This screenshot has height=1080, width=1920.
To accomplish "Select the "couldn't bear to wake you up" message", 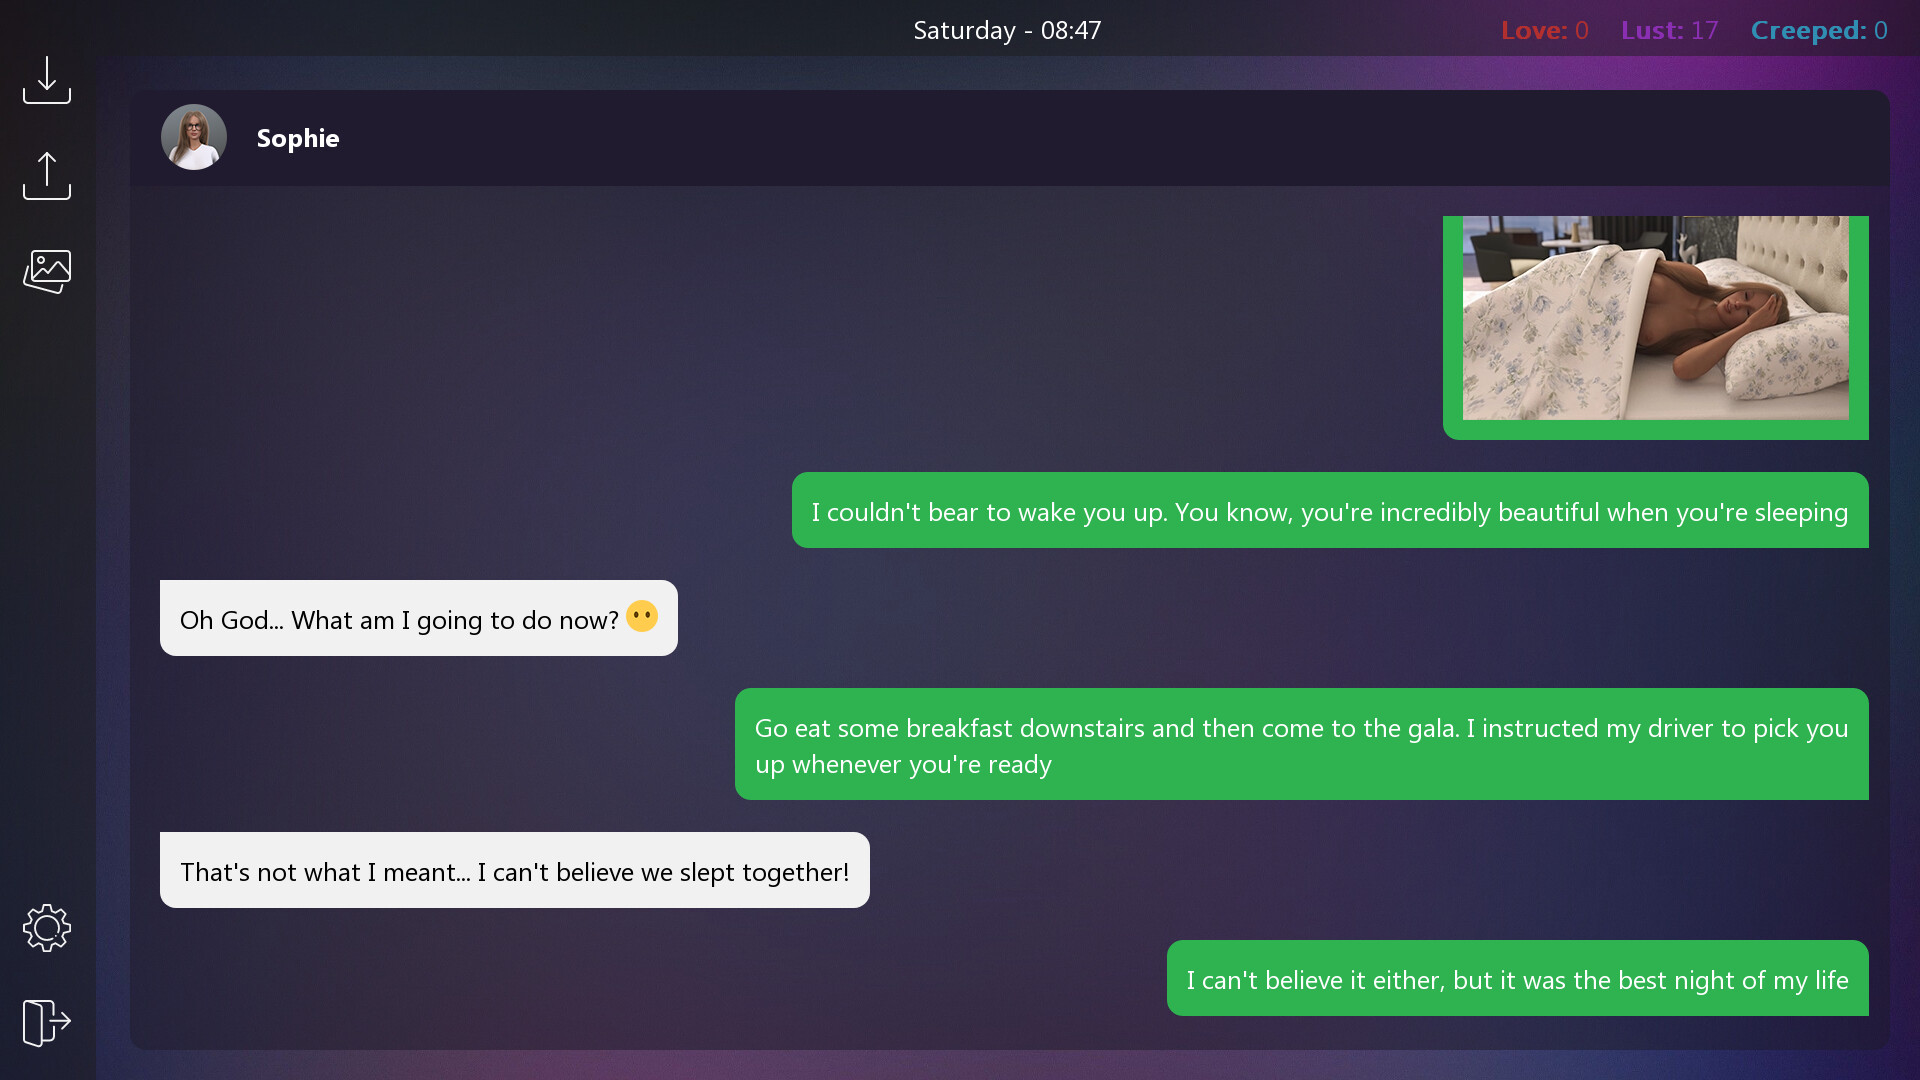I will tap(1330, 510).
